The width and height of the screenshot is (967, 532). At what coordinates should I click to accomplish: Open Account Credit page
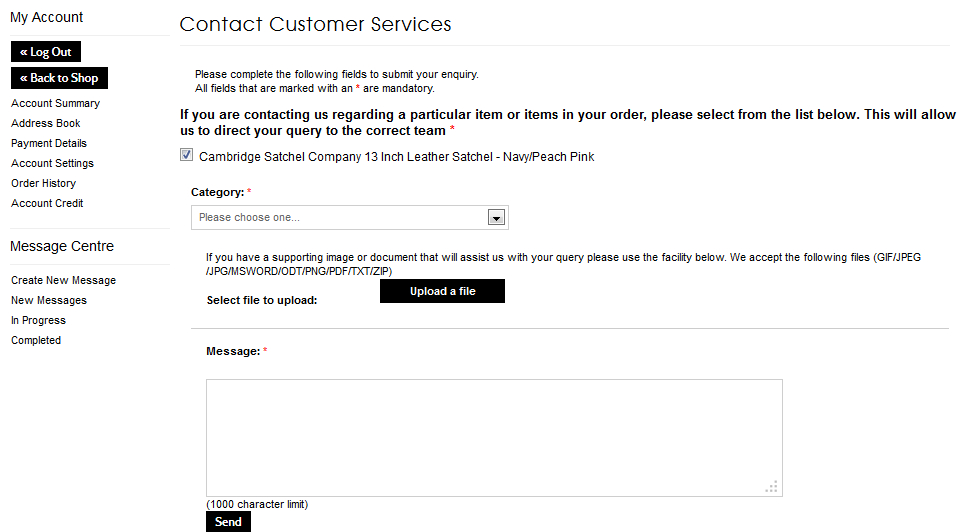pyautogui.click(x=47, y=203)
